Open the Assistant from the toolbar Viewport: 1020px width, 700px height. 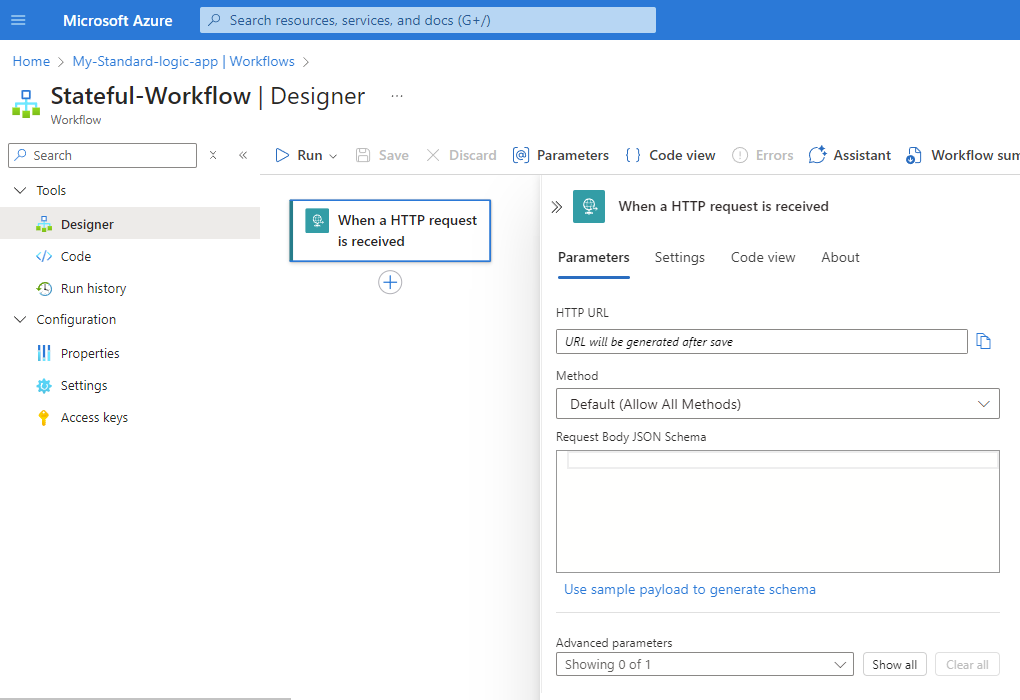[849, 155]
